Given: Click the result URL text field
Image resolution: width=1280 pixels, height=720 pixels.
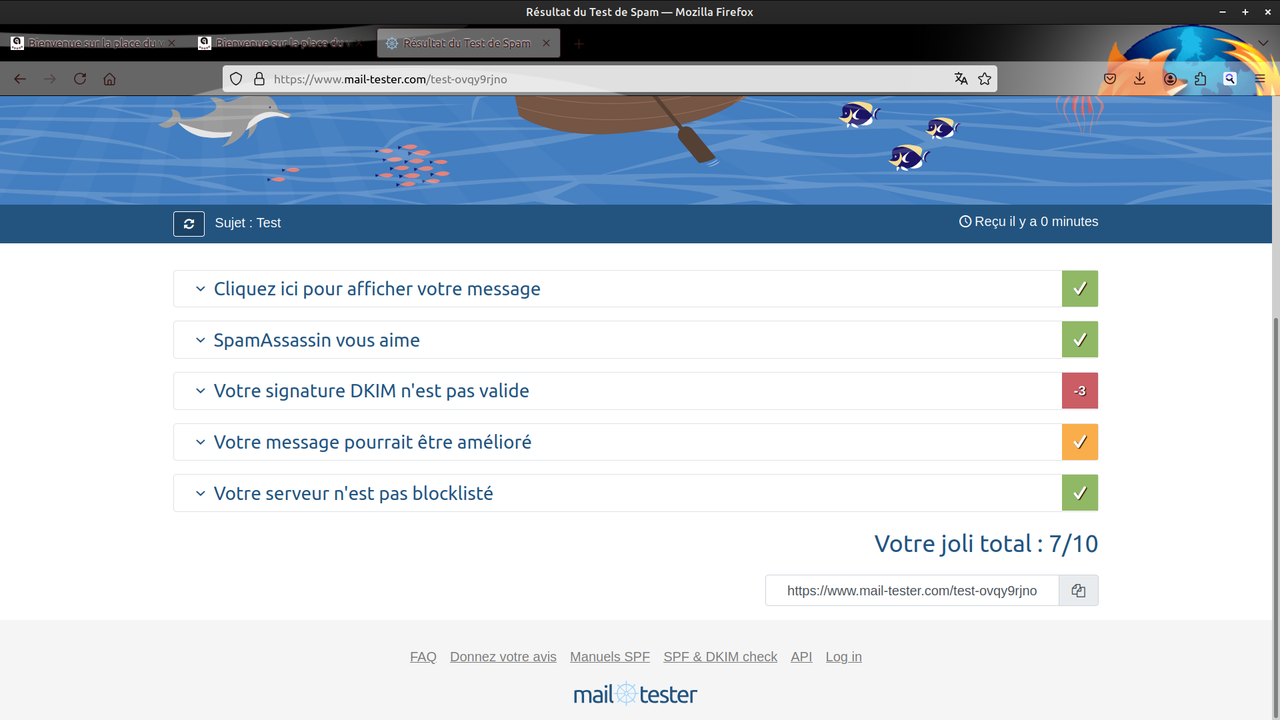Looking at the screenshot, I should 912,591.
